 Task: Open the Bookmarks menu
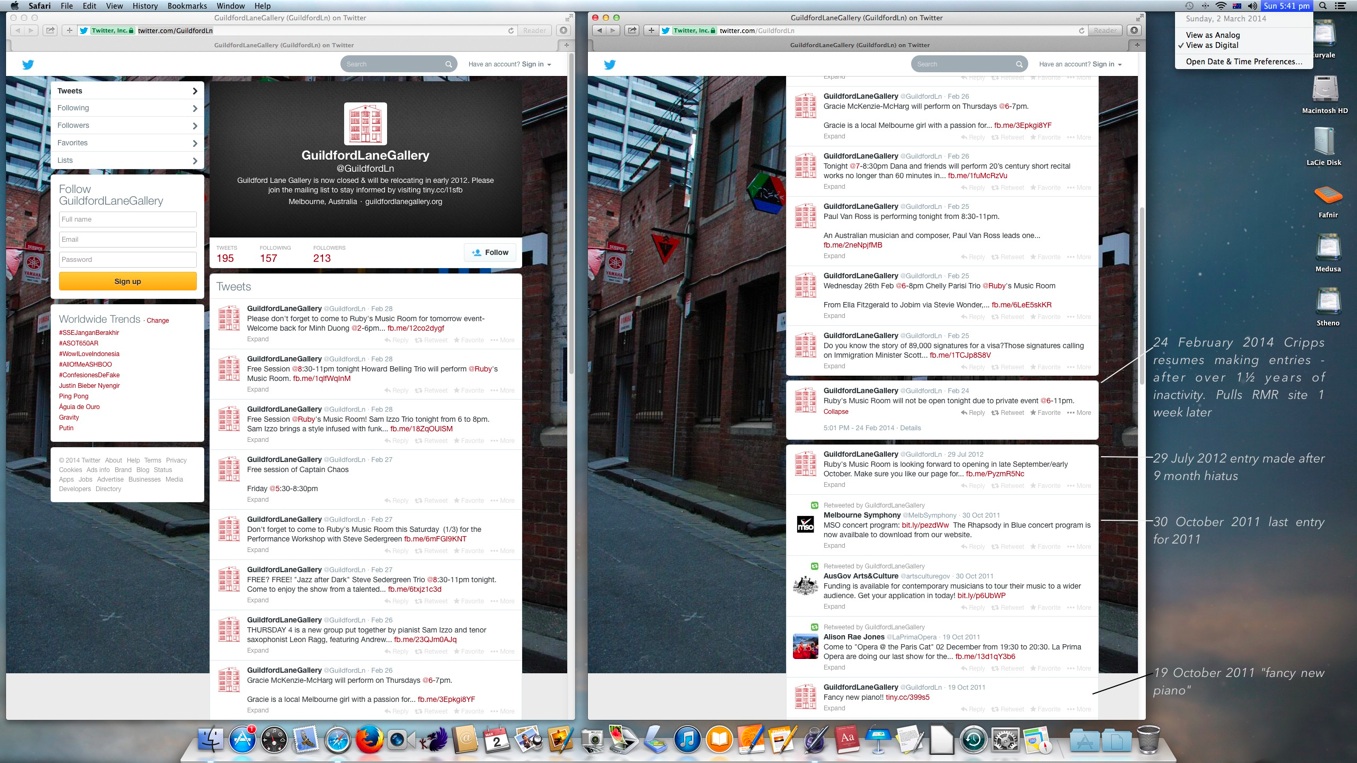187,6
